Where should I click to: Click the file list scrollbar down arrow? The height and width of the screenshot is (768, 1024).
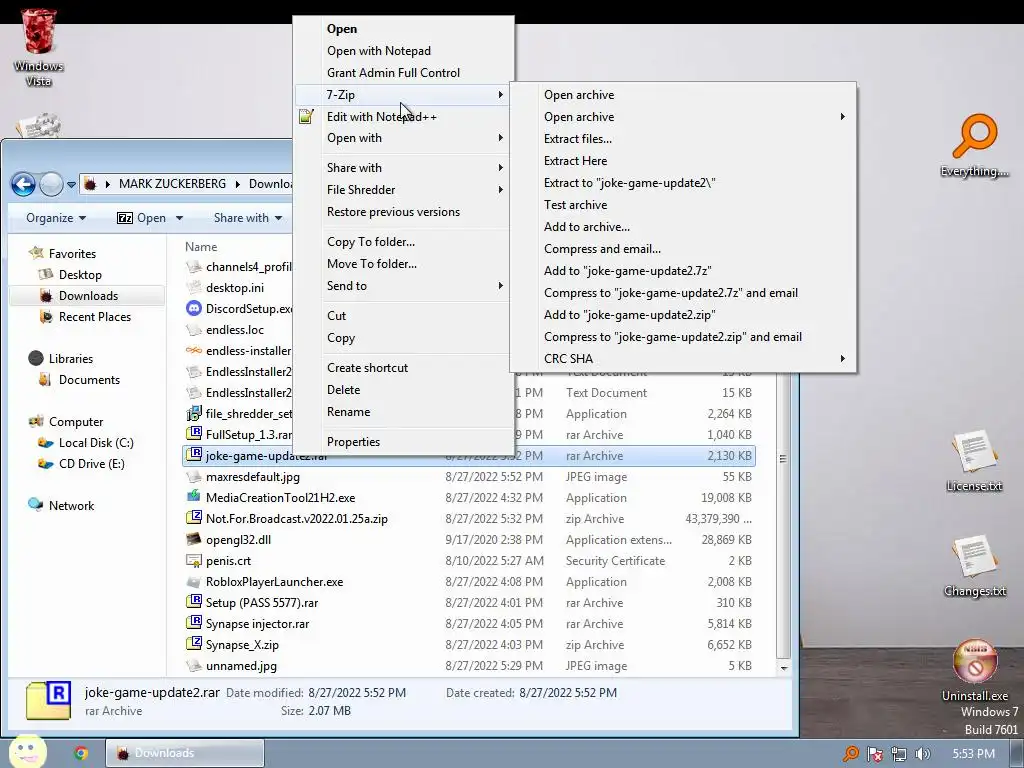click(x=784, y=668)
